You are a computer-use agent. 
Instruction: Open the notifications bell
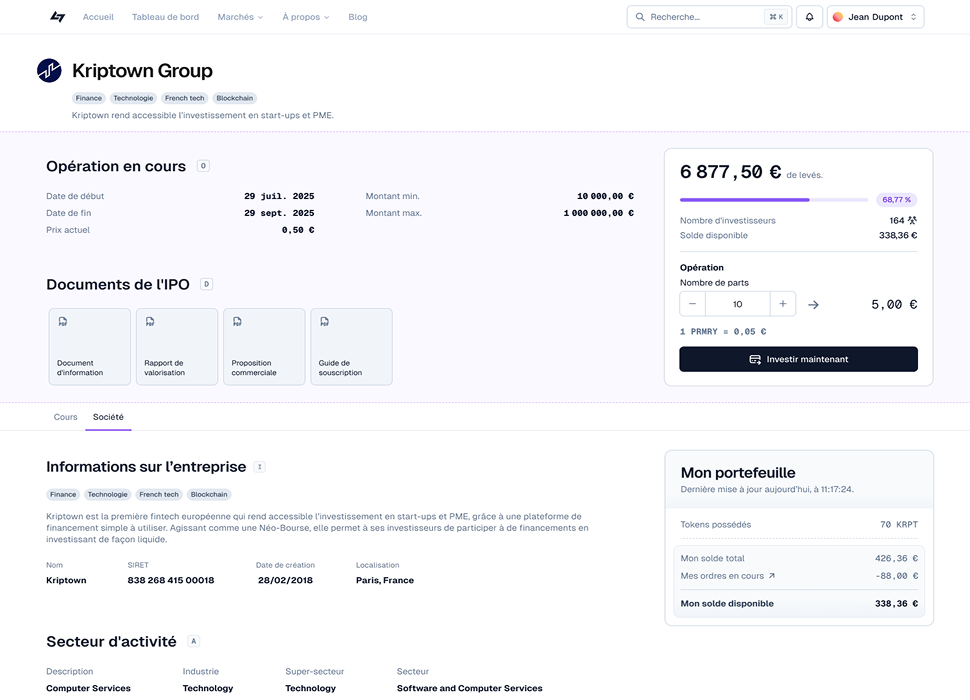click(x=809, y=17)
